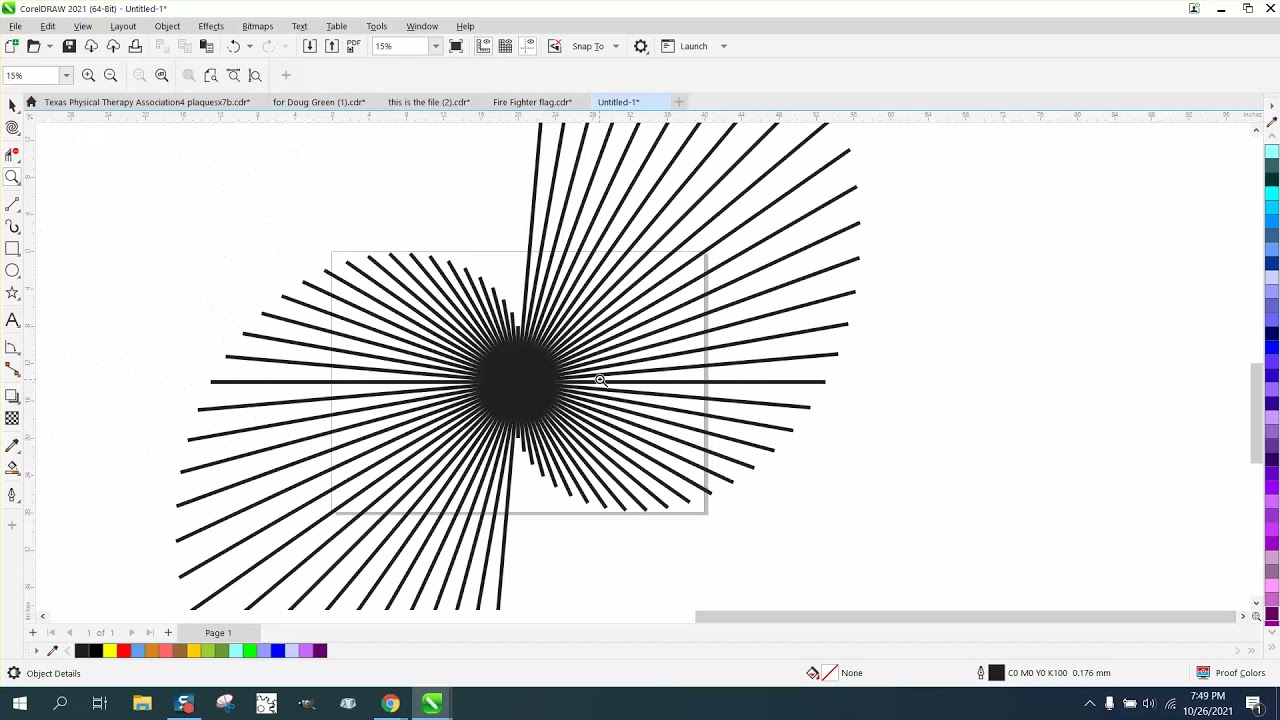The width and height of the screenshot is (1280, 720).
Task: Click the vertical scrollbar thumb
Action: tap(1257, 413)
